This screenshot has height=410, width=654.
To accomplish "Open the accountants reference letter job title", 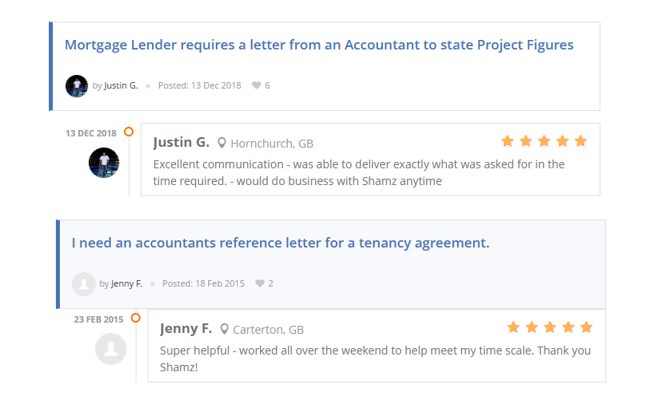I will pyautogui.click(x=280, y=243).
